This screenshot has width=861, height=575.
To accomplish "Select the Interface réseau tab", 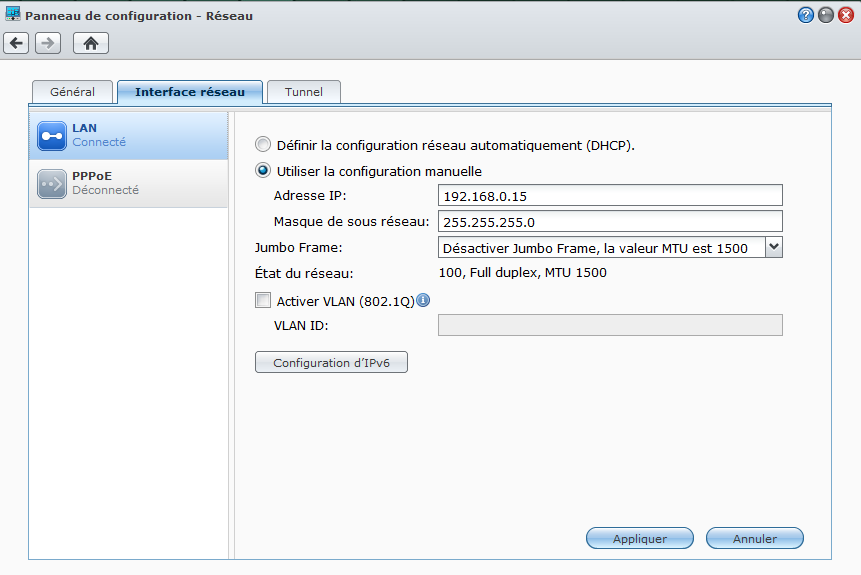I will (190, 92).
